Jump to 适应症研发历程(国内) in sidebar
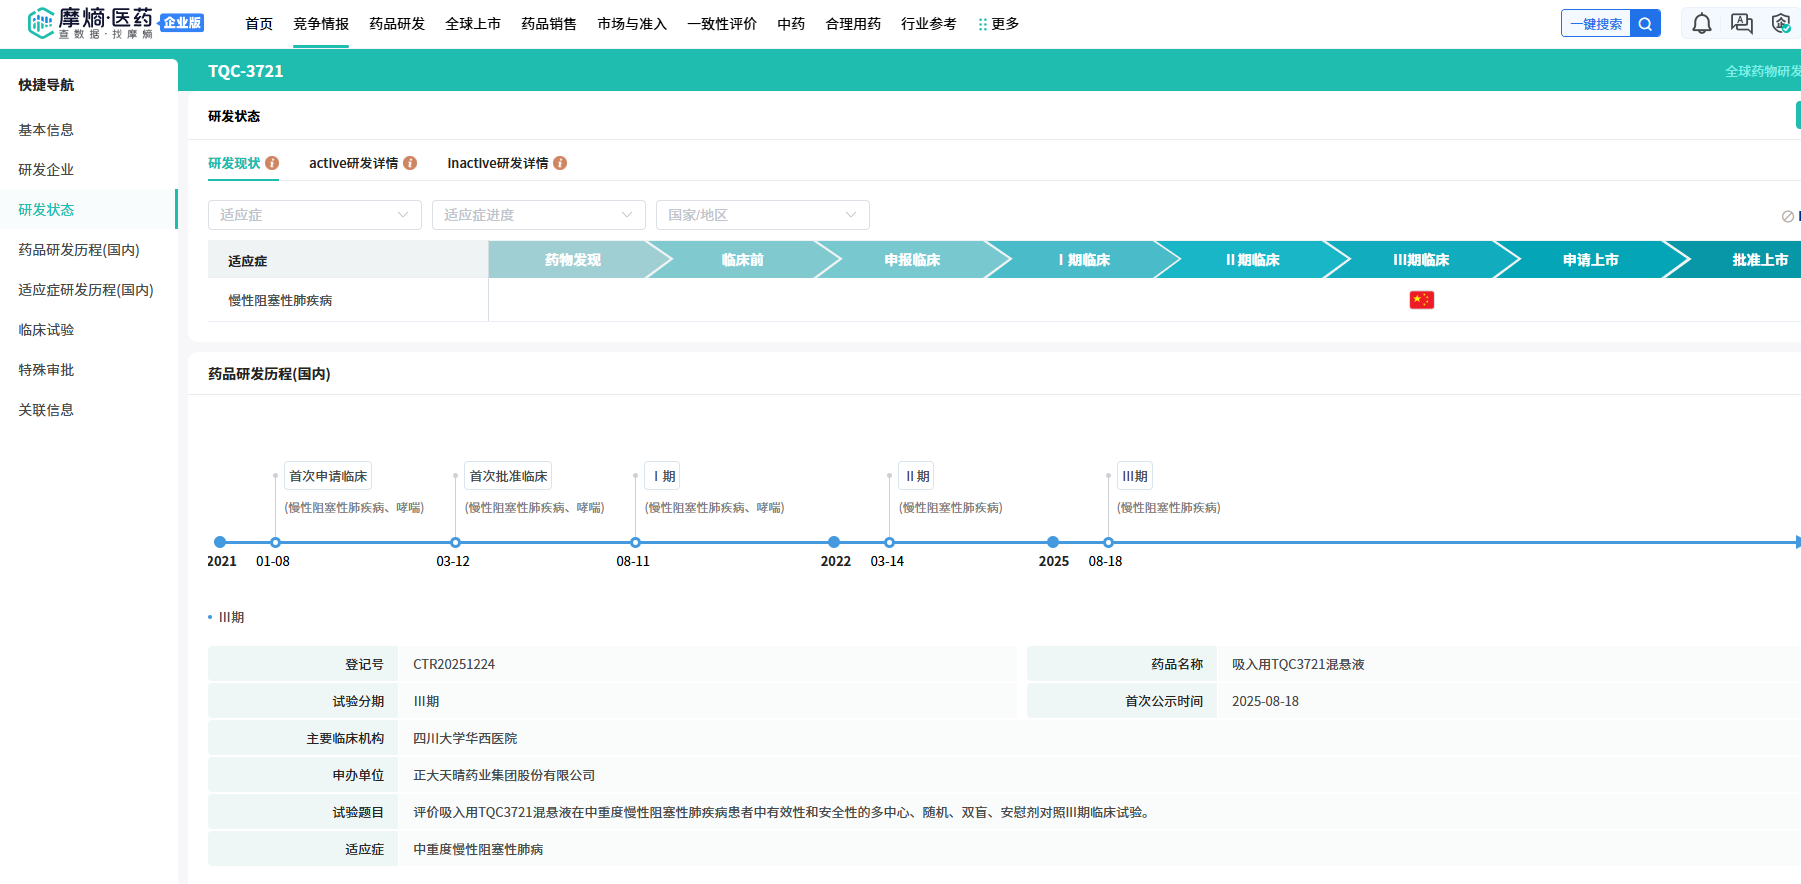The width and height of the screenshot is (1801, 884). (86, 290)
